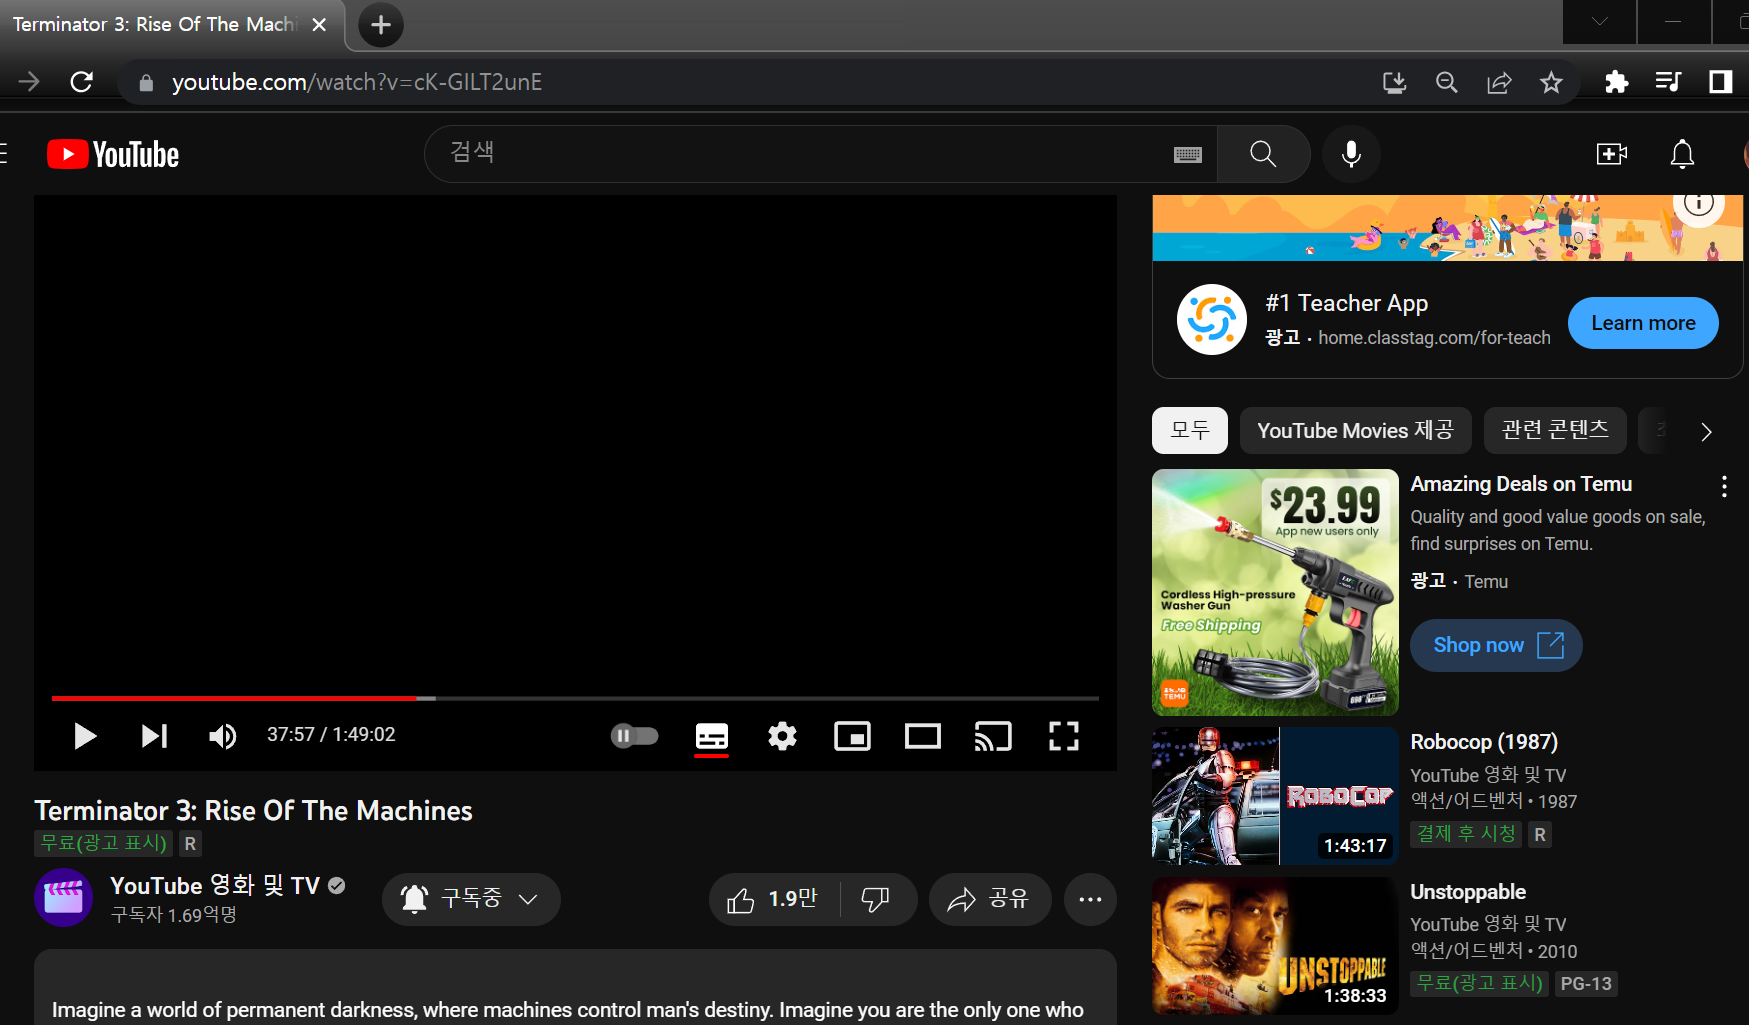Open the ClassTag ad logo
Image resolution: width=1749 pixels, height=1025 pixels.
[x=1212, y=320]
